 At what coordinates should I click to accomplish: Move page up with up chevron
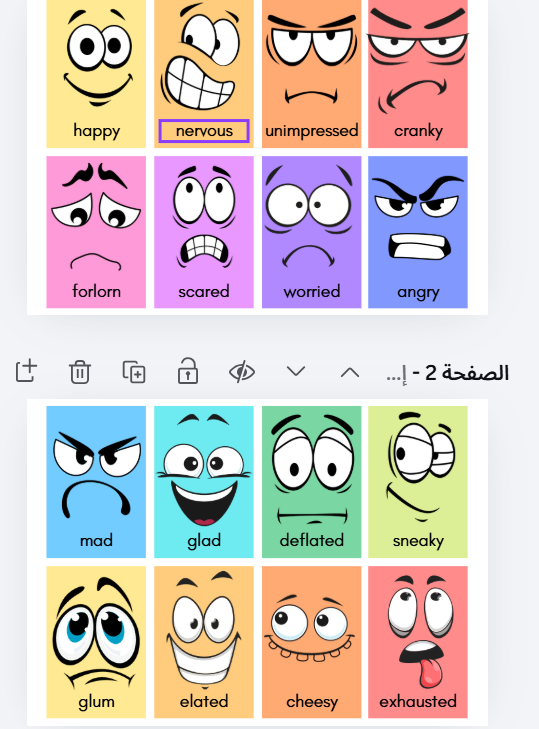click(350, 372)
